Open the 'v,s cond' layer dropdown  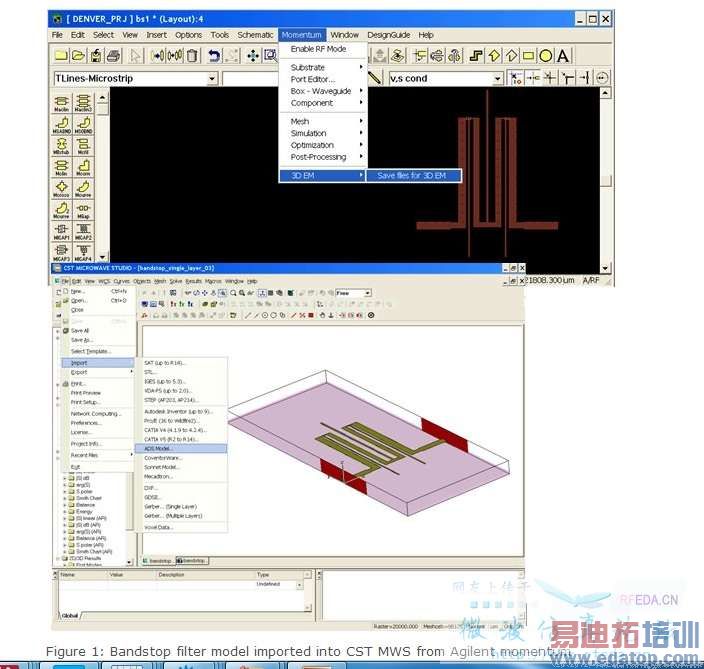(497, 79)
